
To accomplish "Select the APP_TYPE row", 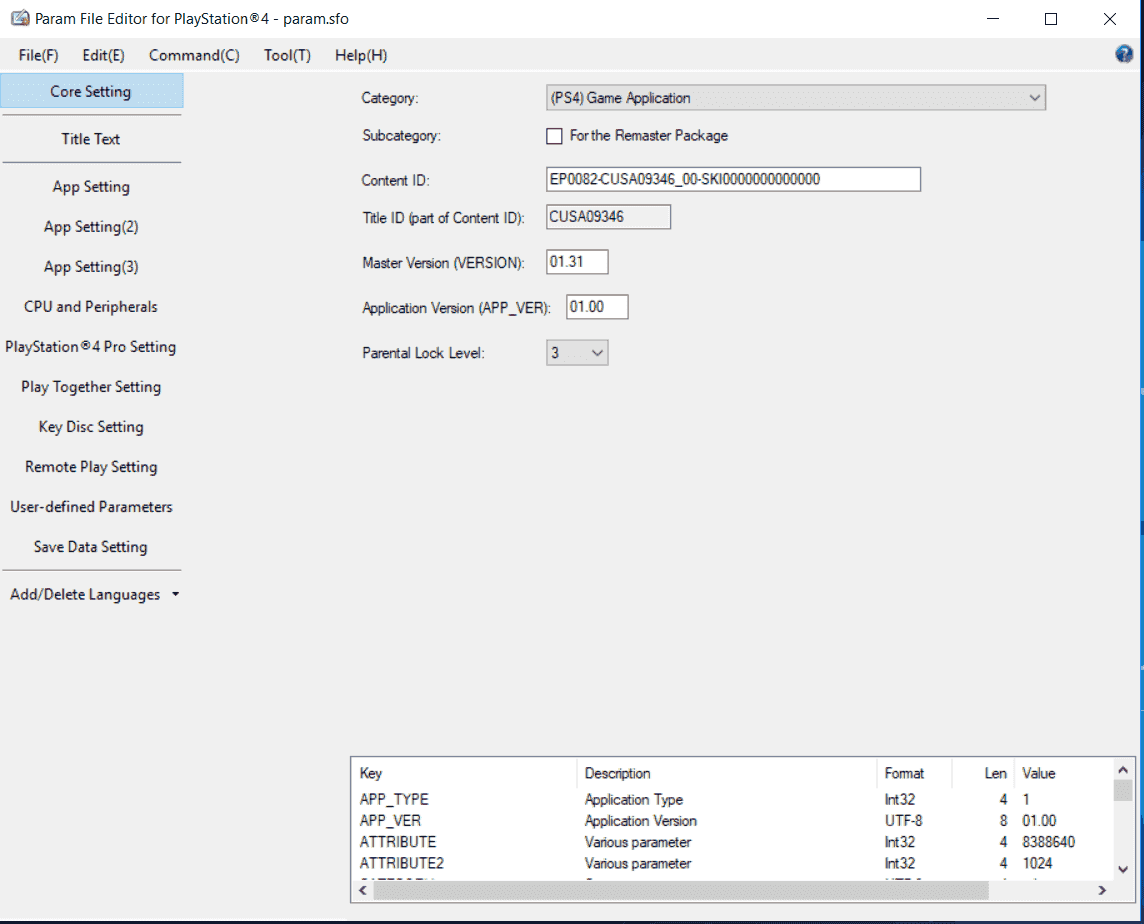I will 733,800.
